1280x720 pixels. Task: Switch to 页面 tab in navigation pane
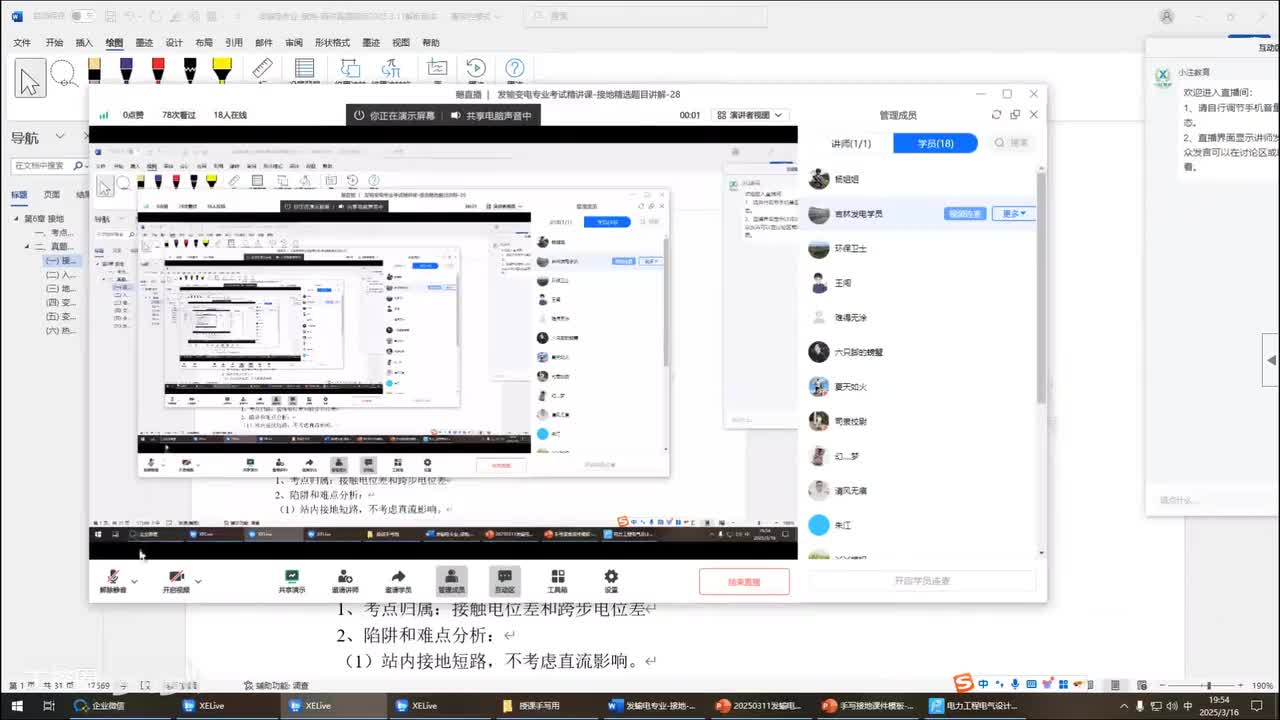(x=52, y=195)
